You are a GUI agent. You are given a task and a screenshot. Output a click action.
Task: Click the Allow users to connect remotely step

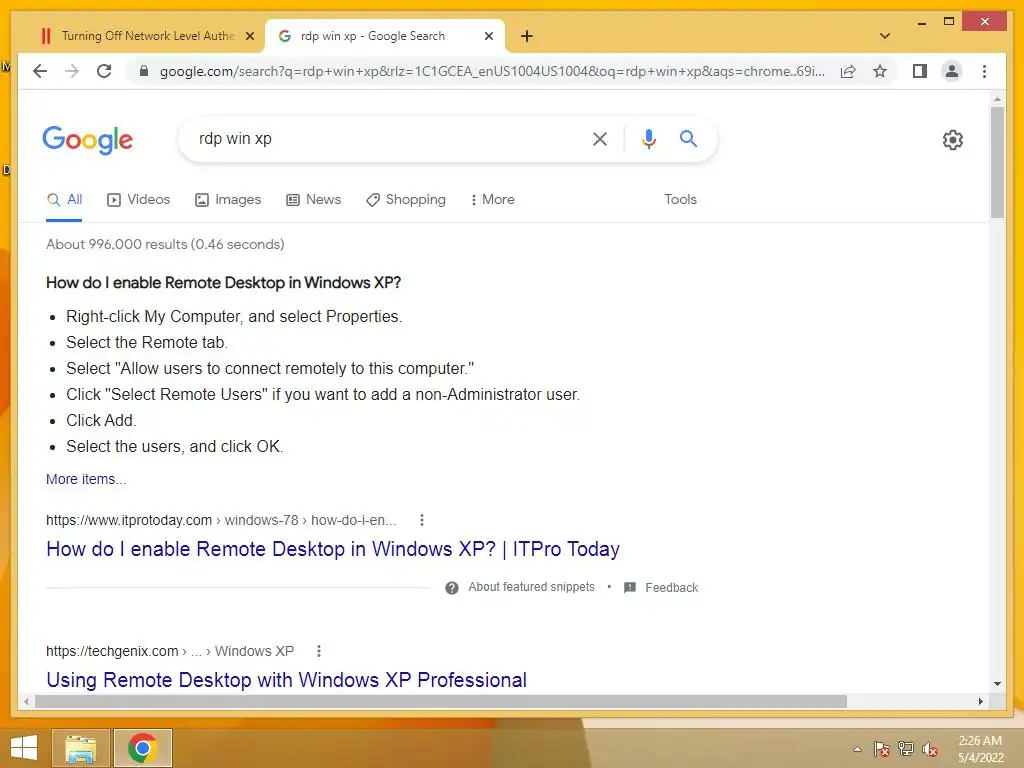coord(270,368)
